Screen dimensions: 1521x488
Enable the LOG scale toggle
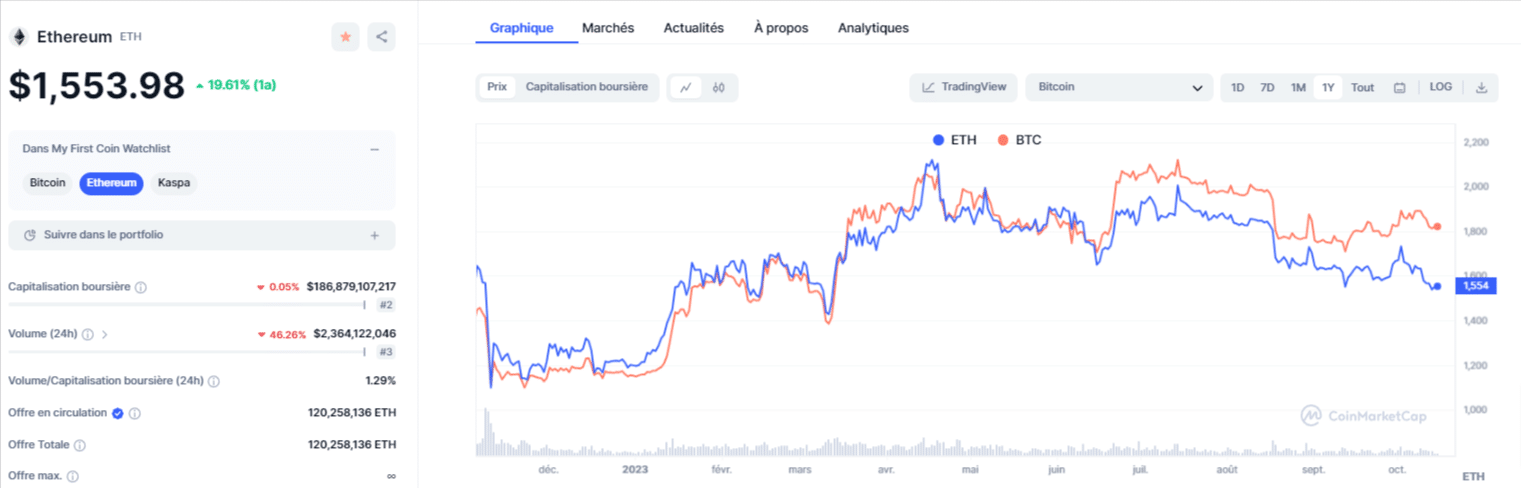pos(1440,87)
